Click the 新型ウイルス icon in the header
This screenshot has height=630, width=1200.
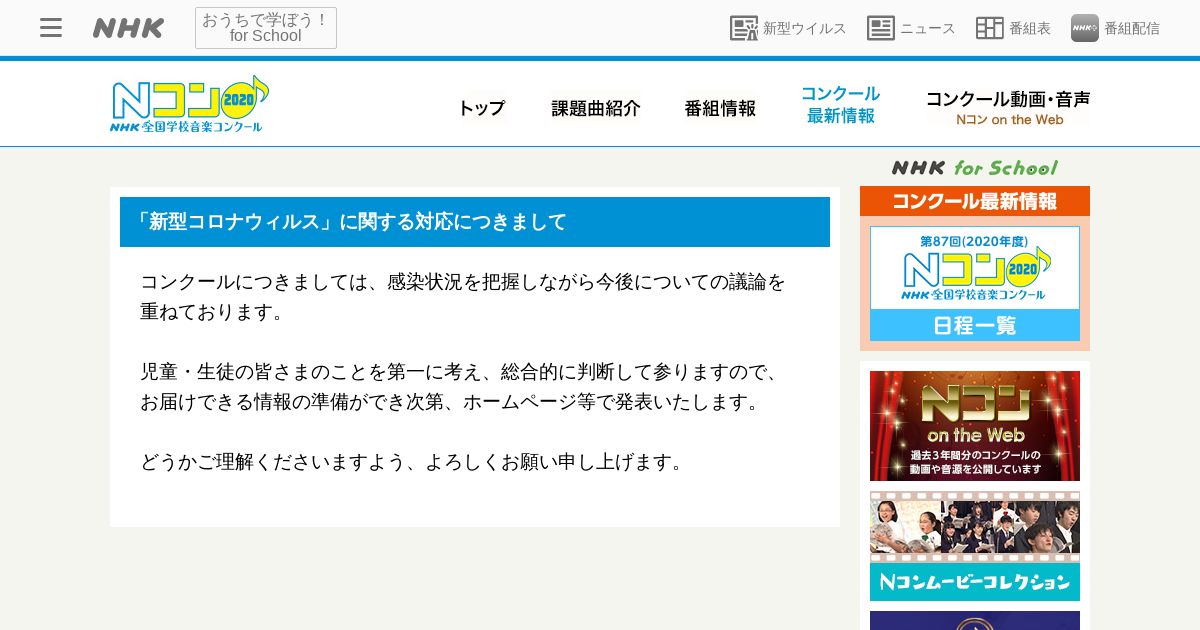click(744, 28)
